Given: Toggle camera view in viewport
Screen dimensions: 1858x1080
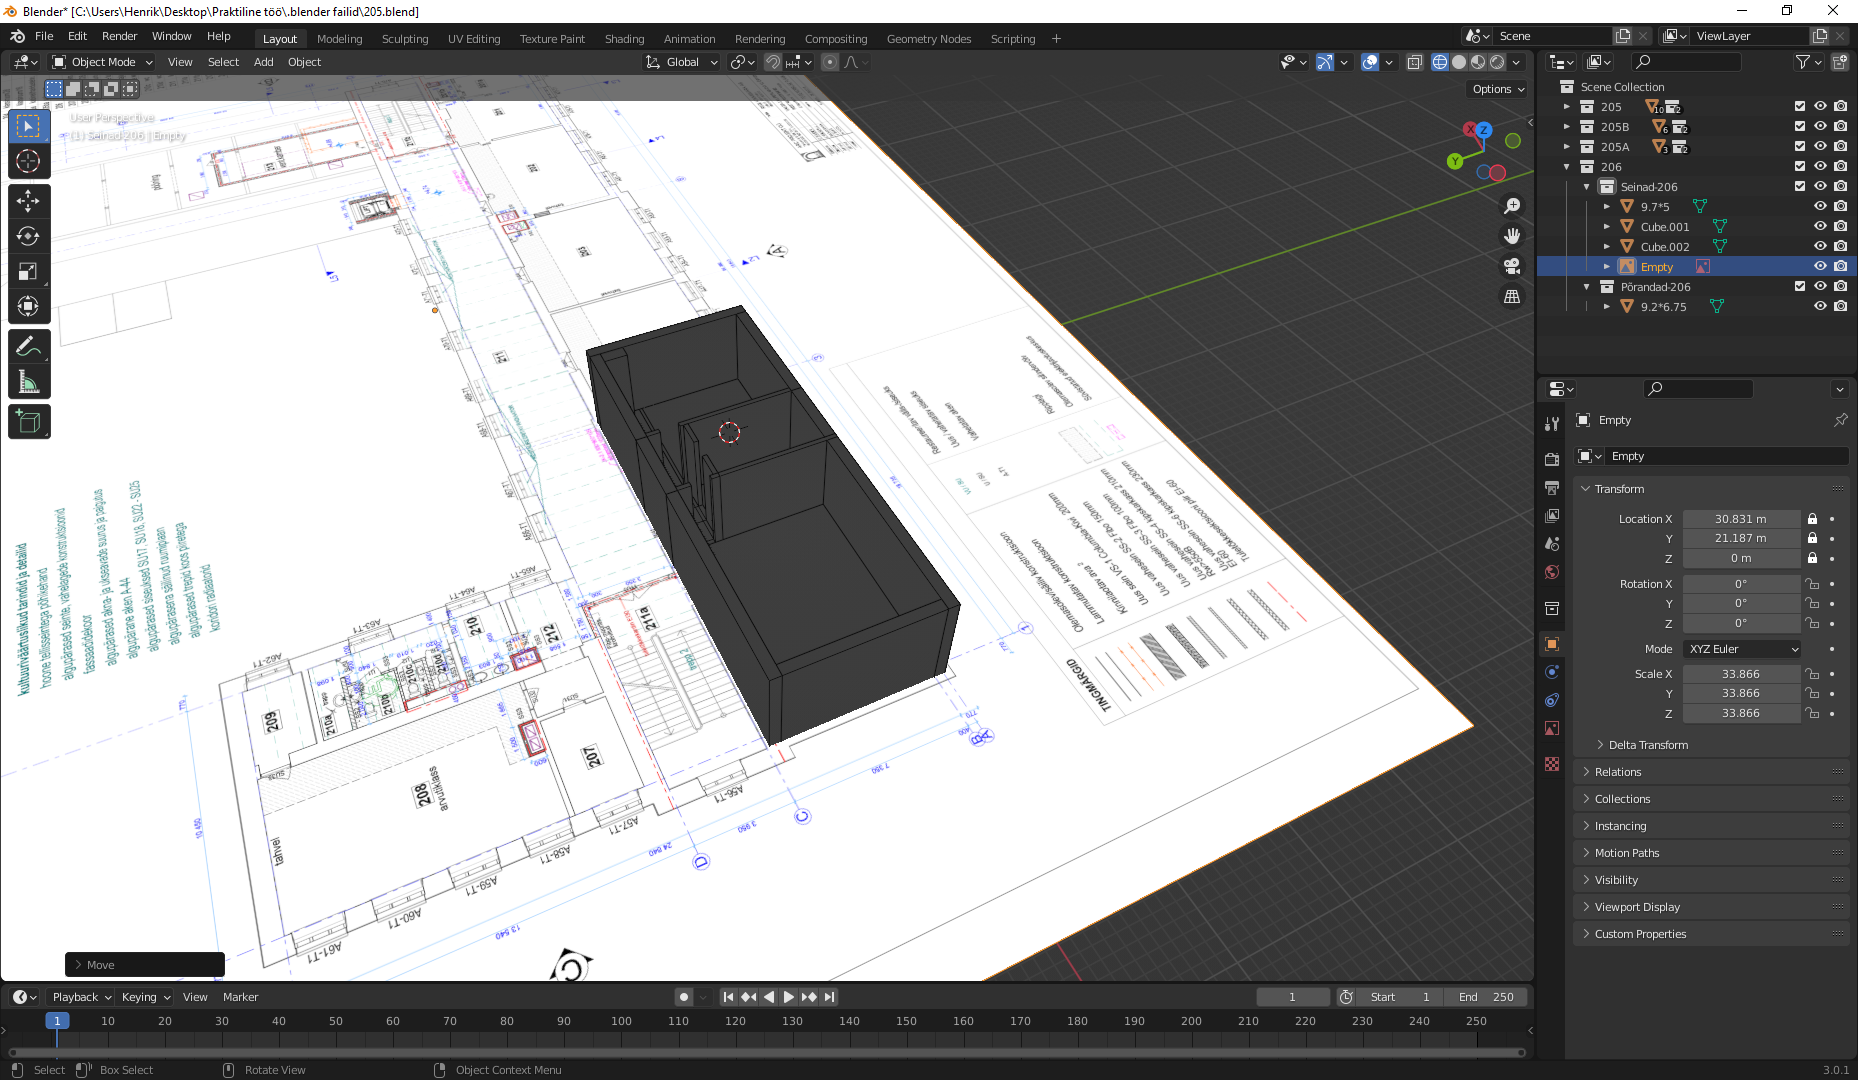Looking at the screenshot, I should (1512, 266).
